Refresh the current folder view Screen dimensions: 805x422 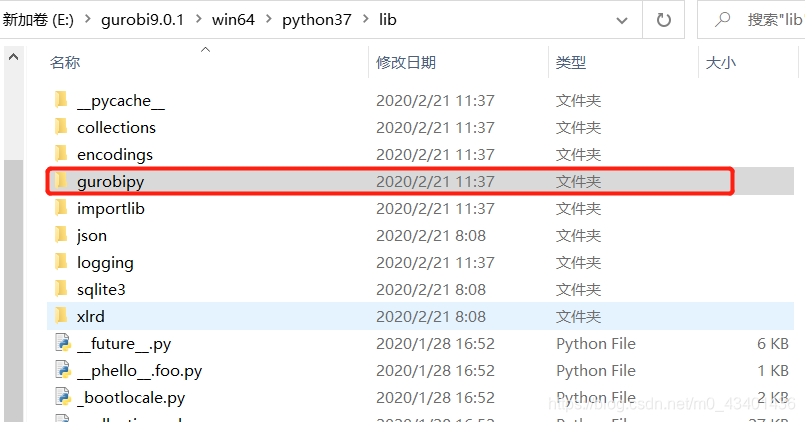(663, 20)
